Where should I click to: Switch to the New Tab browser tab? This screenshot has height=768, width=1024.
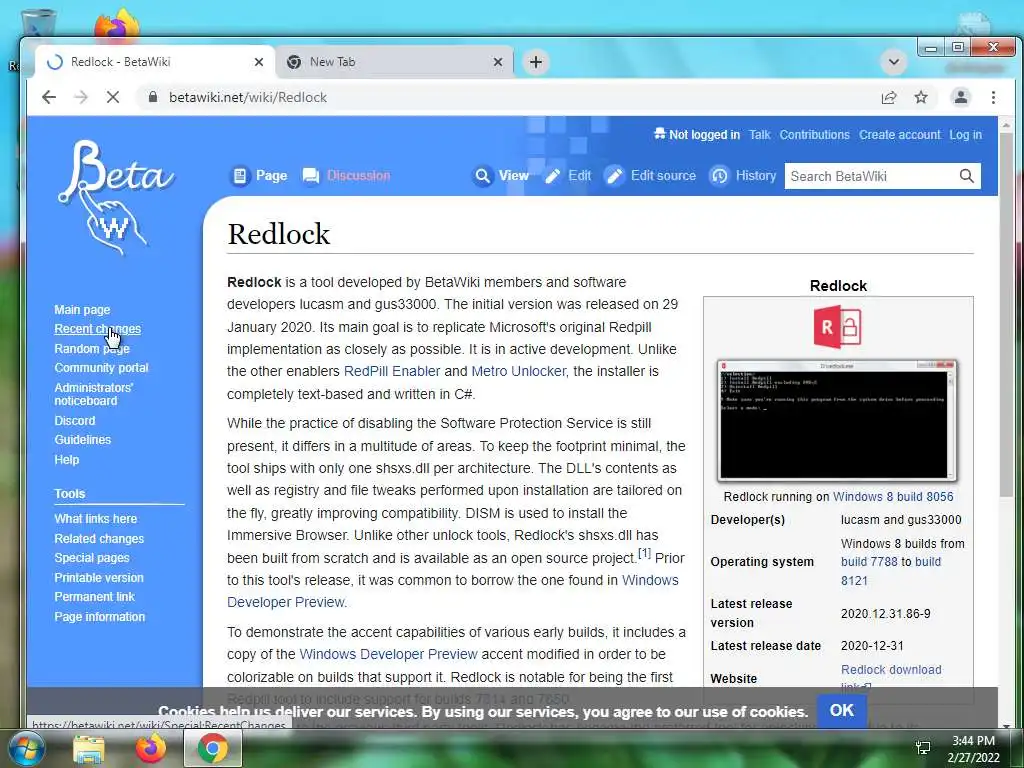tap(394, 62)
